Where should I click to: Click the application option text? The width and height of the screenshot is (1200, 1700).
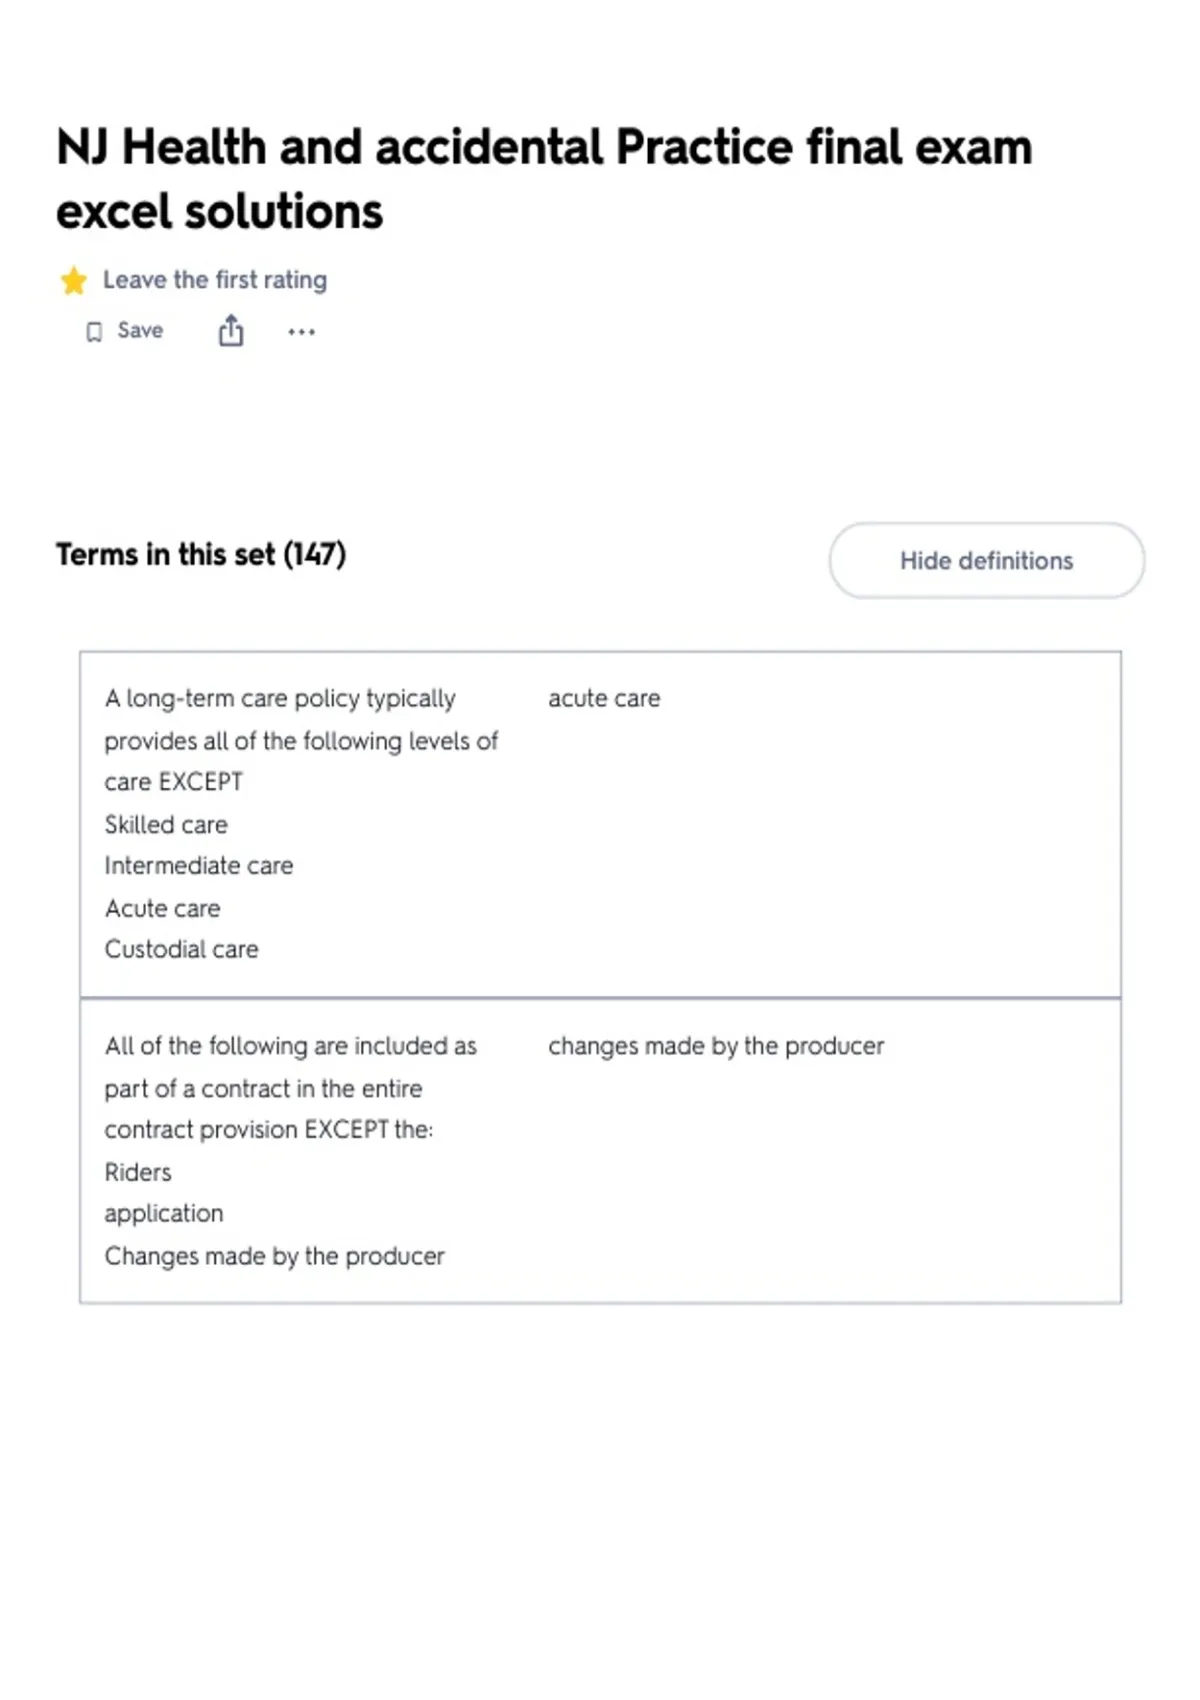click(164, 1214)
